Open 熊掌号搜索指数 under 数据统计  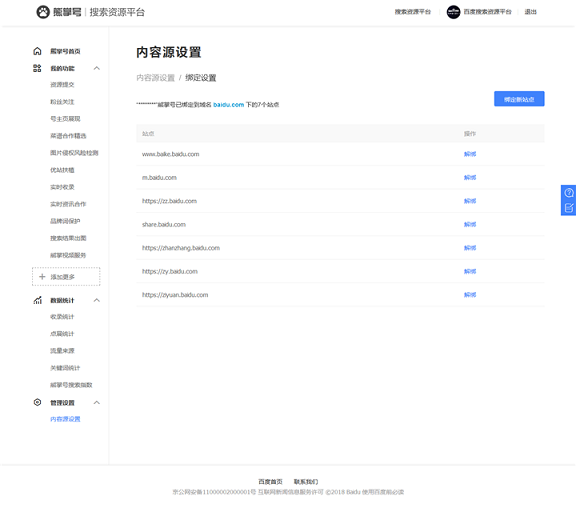coord(71,385)
